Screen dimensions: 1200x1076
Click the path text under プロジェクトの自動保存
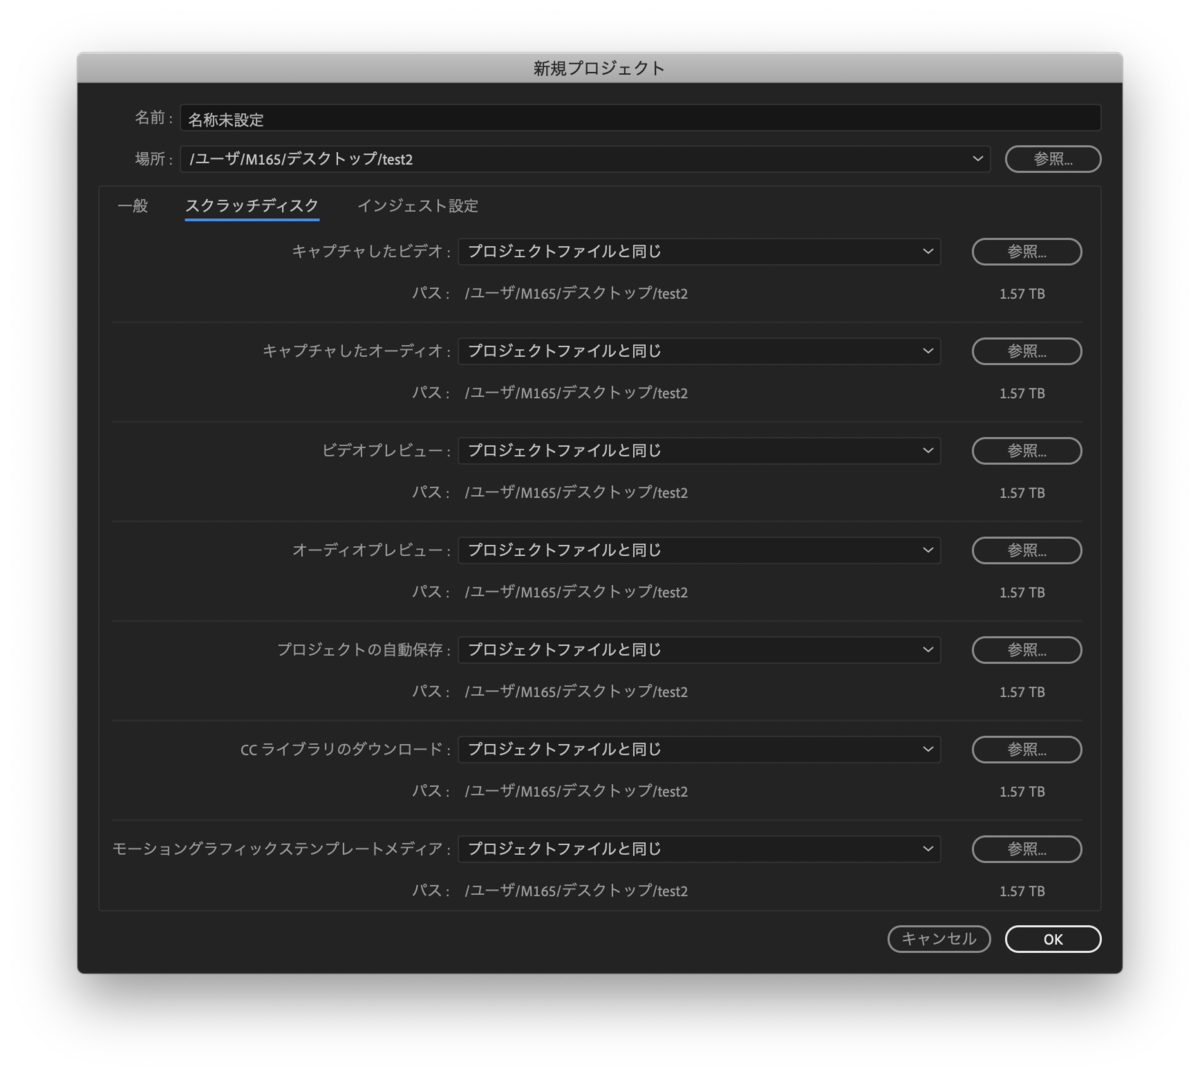click(576, 692)
